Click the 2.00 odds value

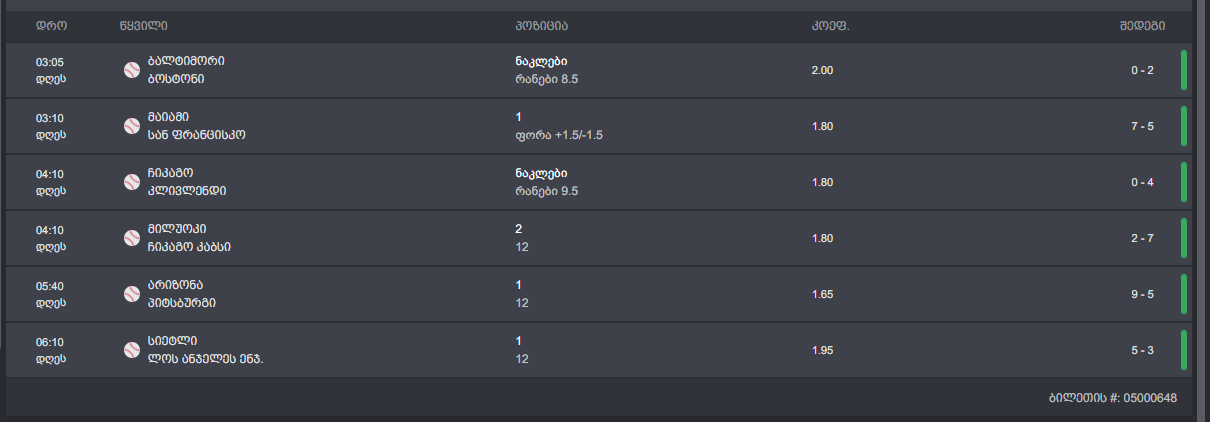[x=822, y=70]
